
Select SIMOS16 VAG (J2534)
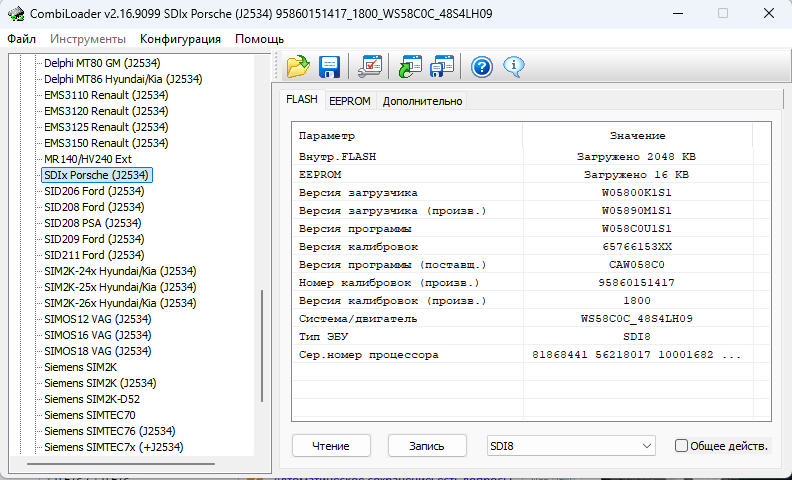[x=97, y=335]
